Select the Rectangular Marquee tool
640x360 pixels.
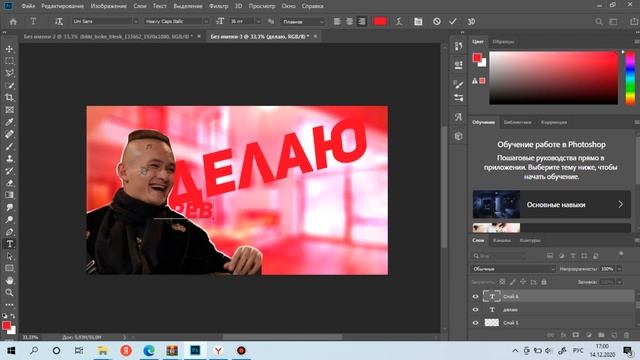point(9,61)
